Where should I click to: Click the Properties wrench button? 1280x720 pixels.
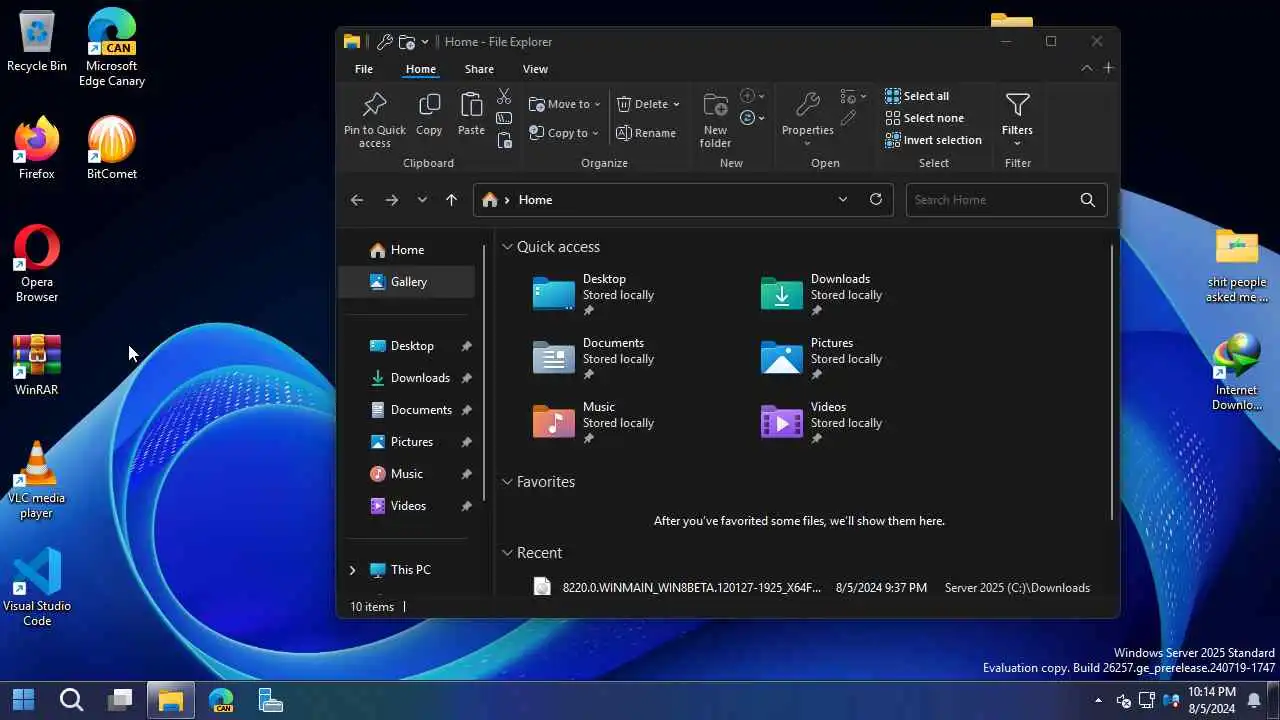[x=808, y=119]
